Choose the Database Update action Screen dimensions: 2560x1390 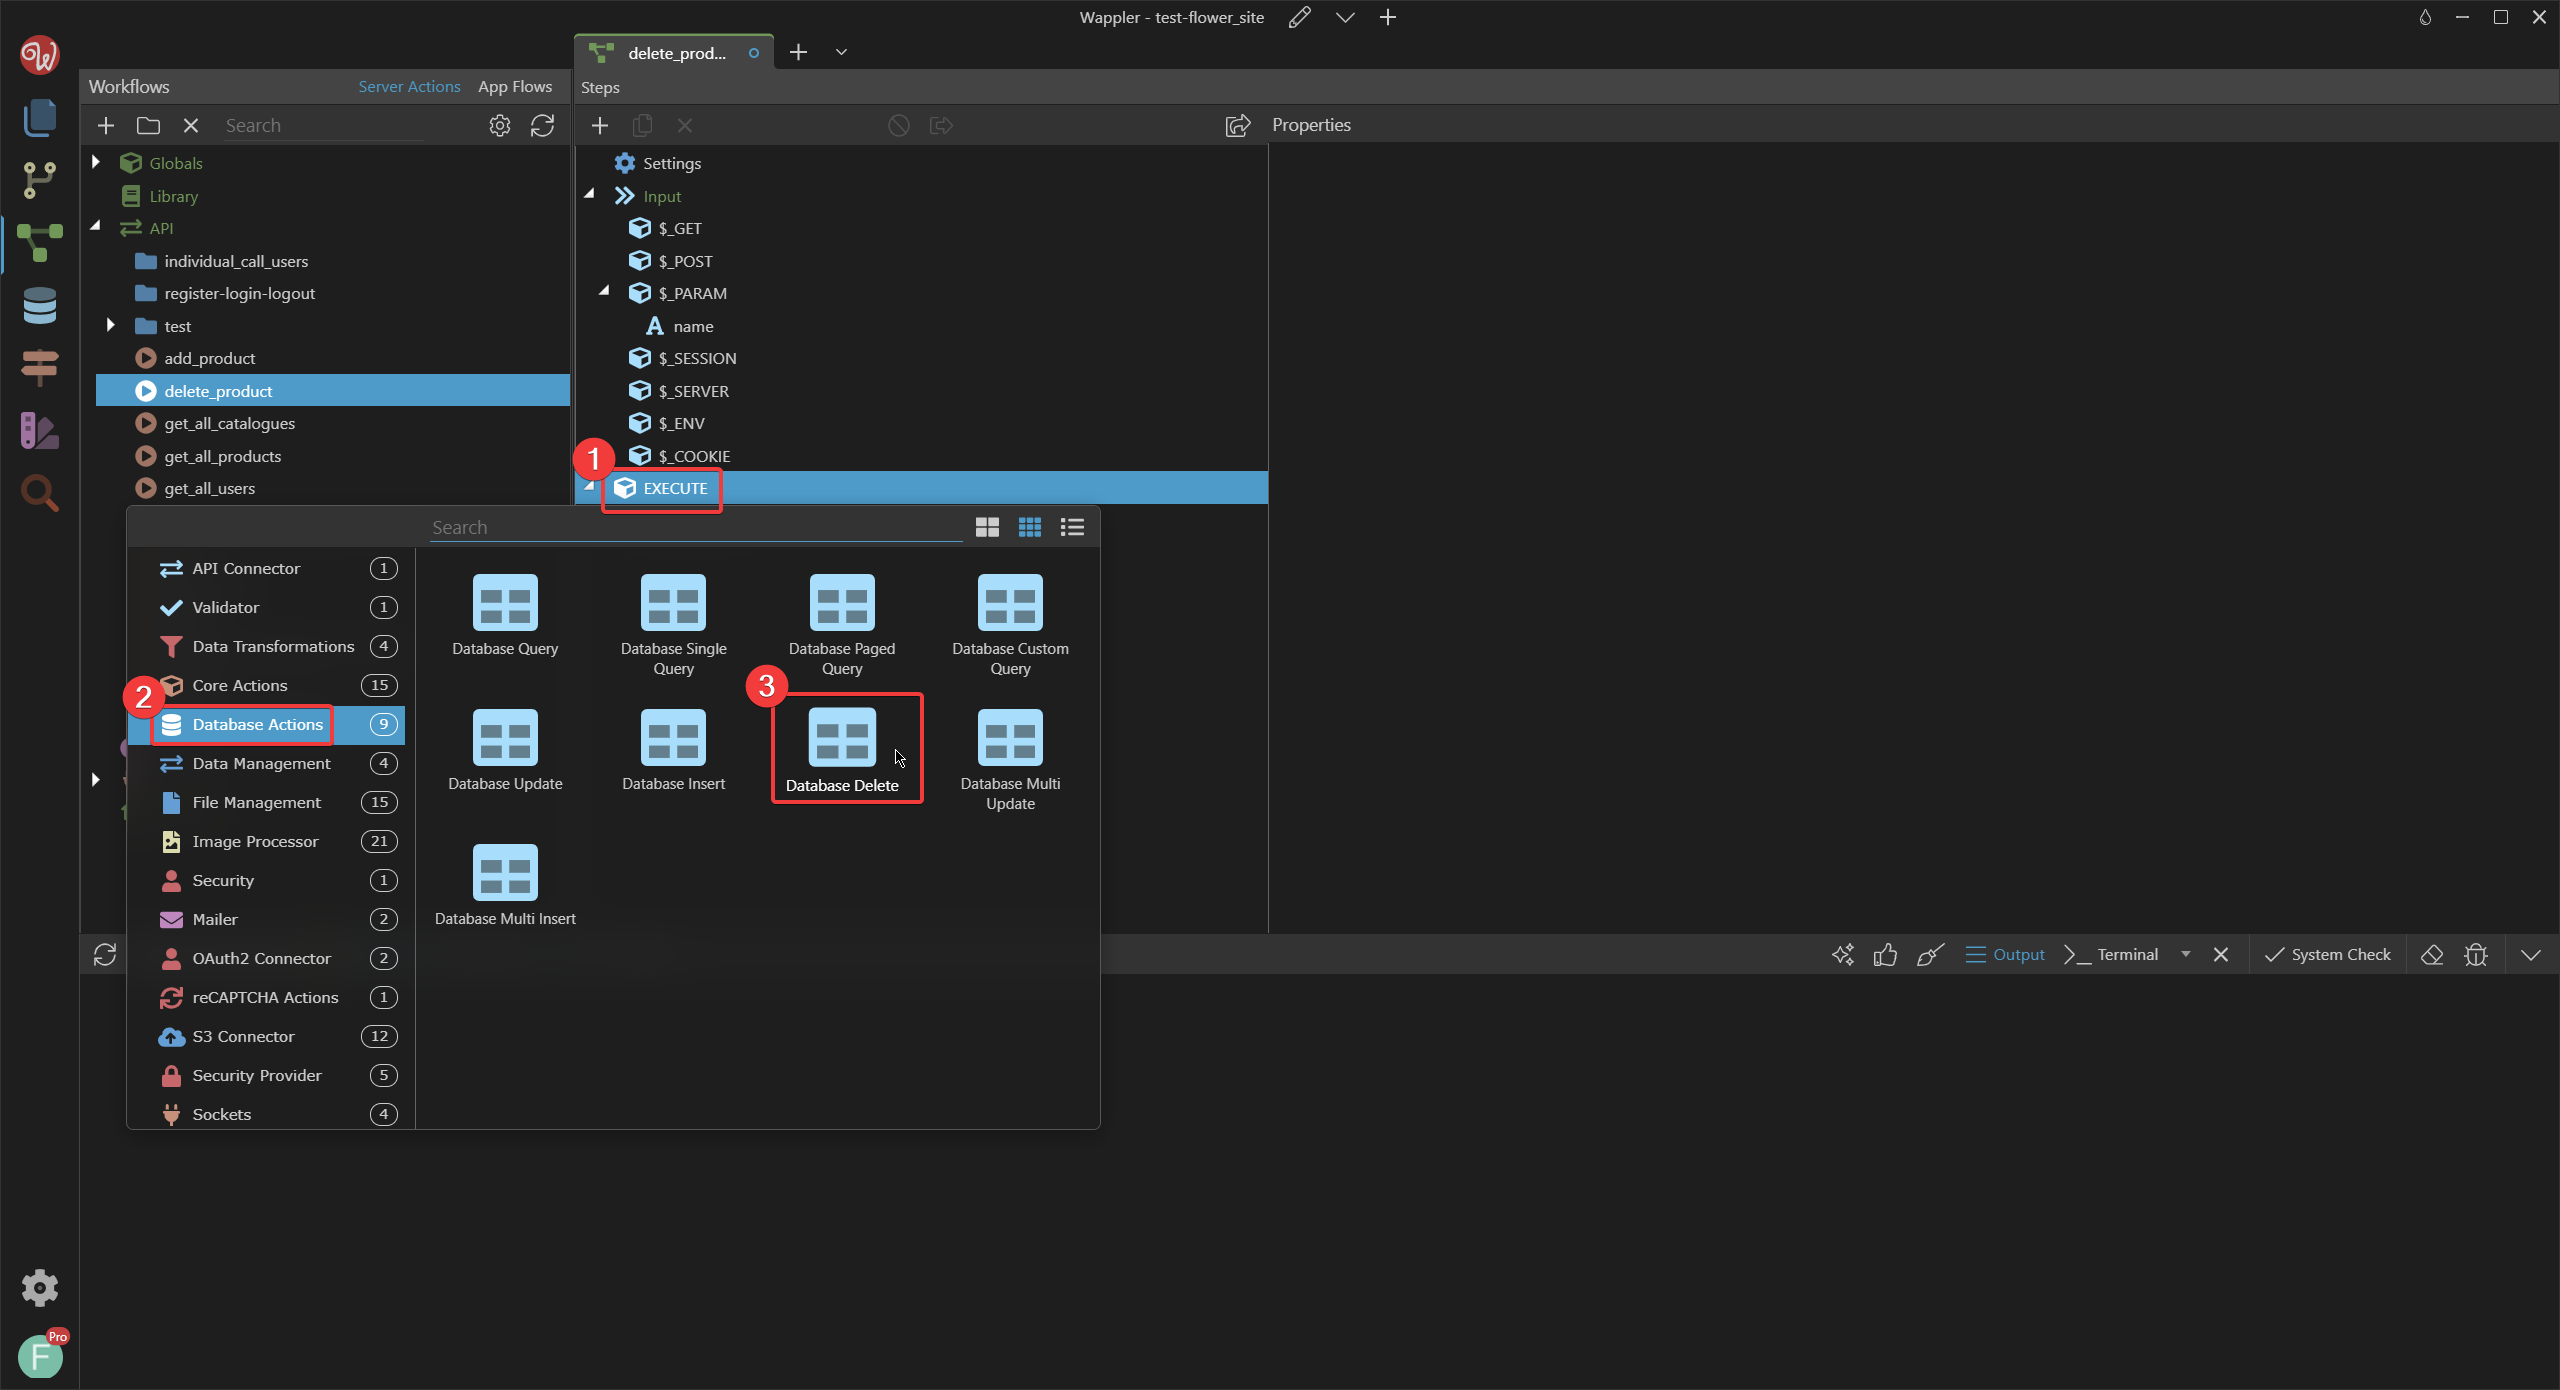click(505, 750)
